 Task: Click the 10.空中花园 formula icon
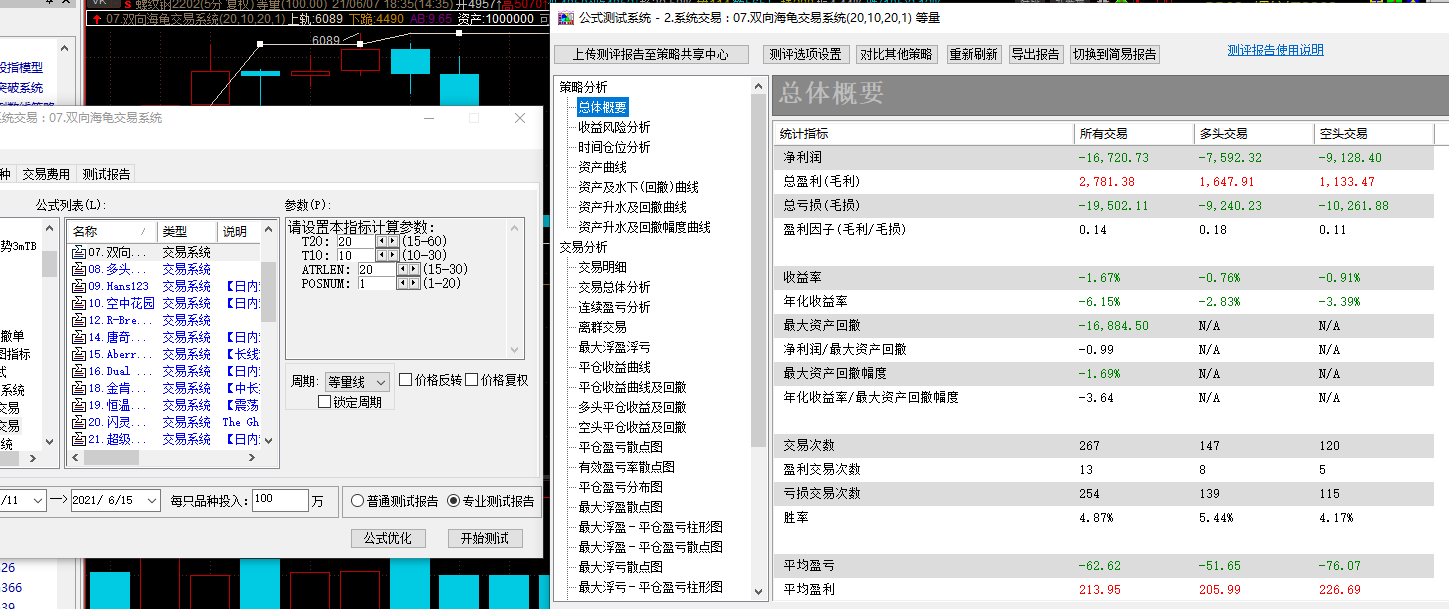[79, 304]
